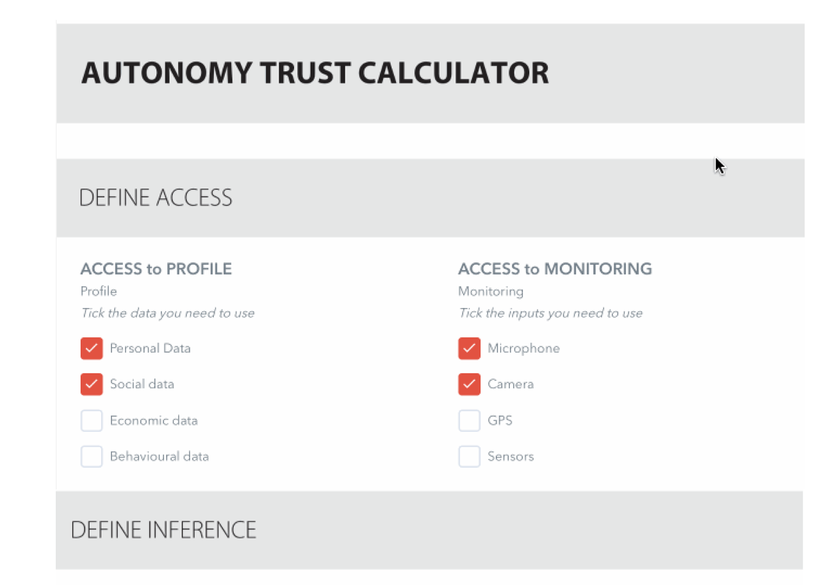The image size is (829, 585).
Task: Expand the DEFINE INFERENCE section header
Action: 163,529
